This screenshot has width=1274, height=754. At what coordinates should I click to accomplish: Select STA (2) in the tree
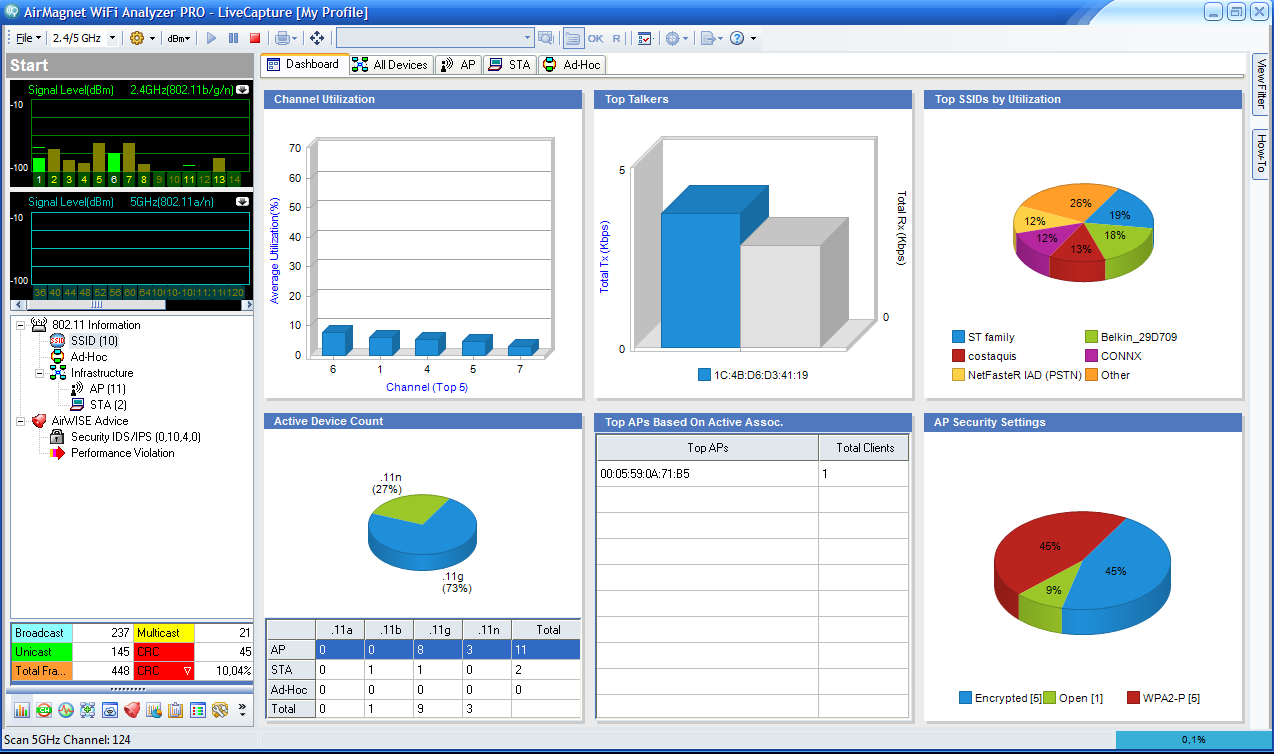tap(108, 405)
